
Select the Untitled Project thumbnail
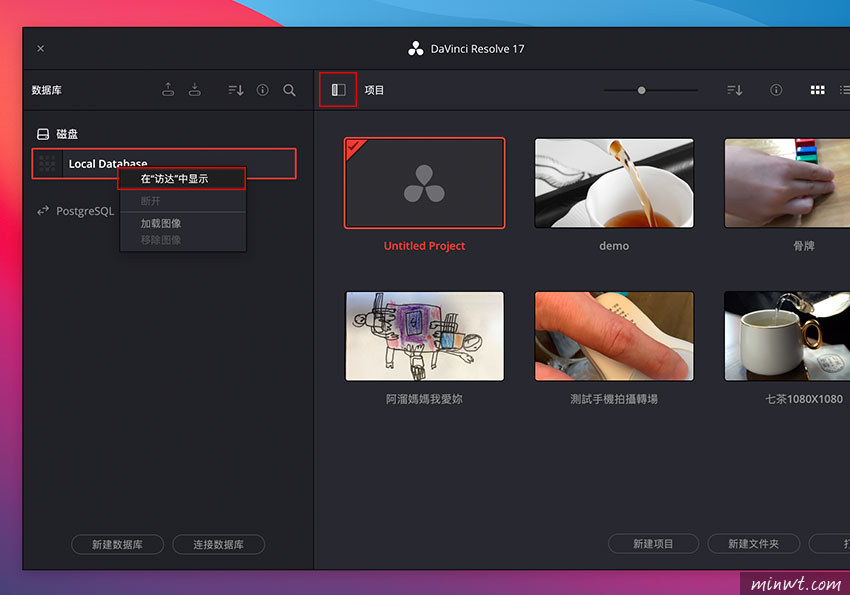click(x=424, y=183)
